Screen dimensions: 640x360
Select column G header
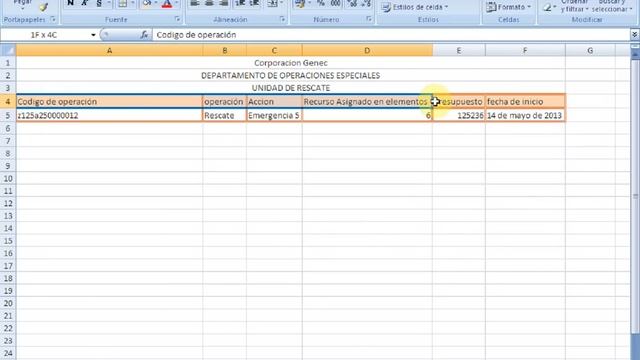click(x=590, y=50)
